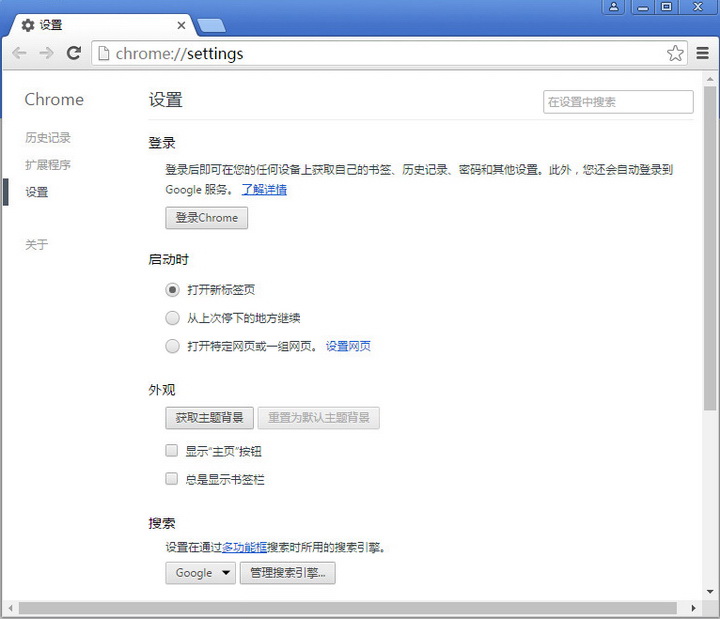This screenshot has width=720, height=619.
Task: Click the 重置为默认主题背景 button
Action: [x=319, y=418]
